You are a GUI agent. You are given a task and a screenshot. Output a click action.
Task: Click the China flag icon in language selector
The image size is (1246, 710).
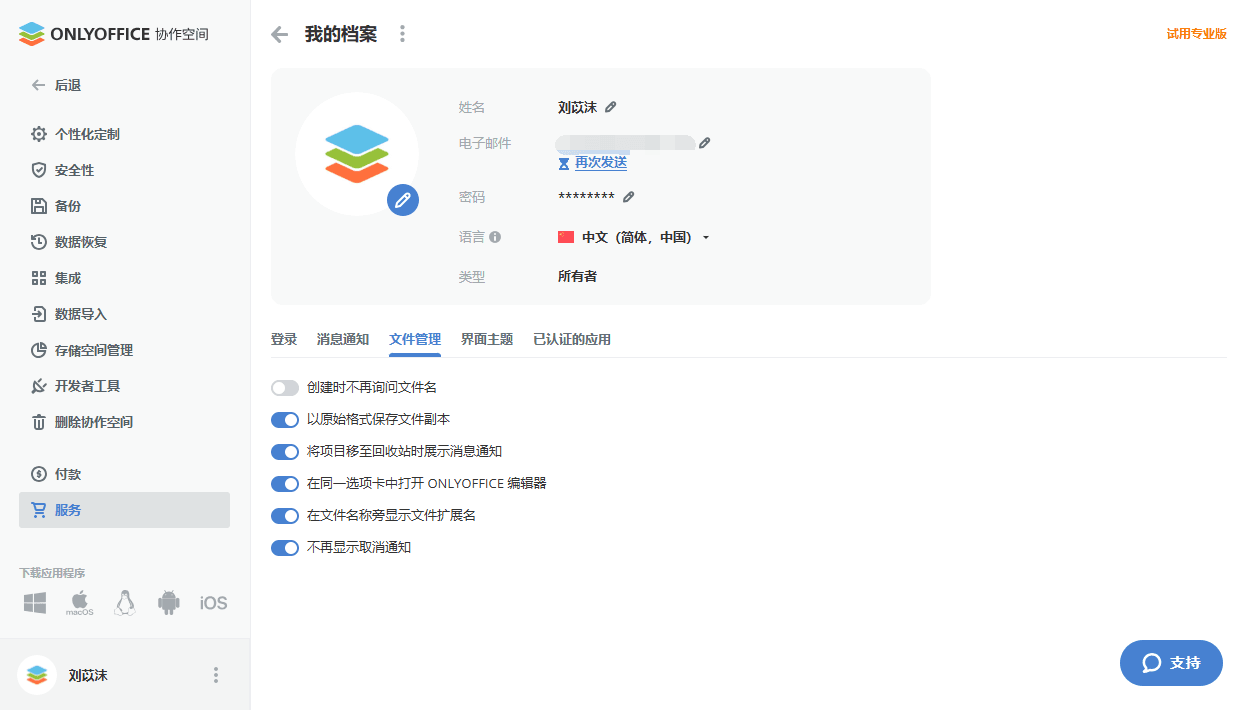pos(566,237)
